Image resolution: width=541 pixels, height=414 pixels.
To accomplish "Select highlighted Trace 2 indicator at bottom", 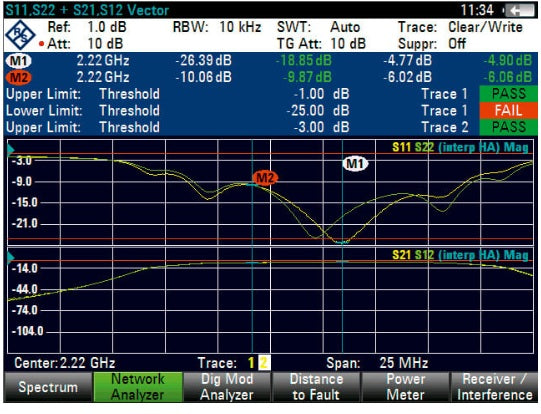I will (x=264, y=363).
